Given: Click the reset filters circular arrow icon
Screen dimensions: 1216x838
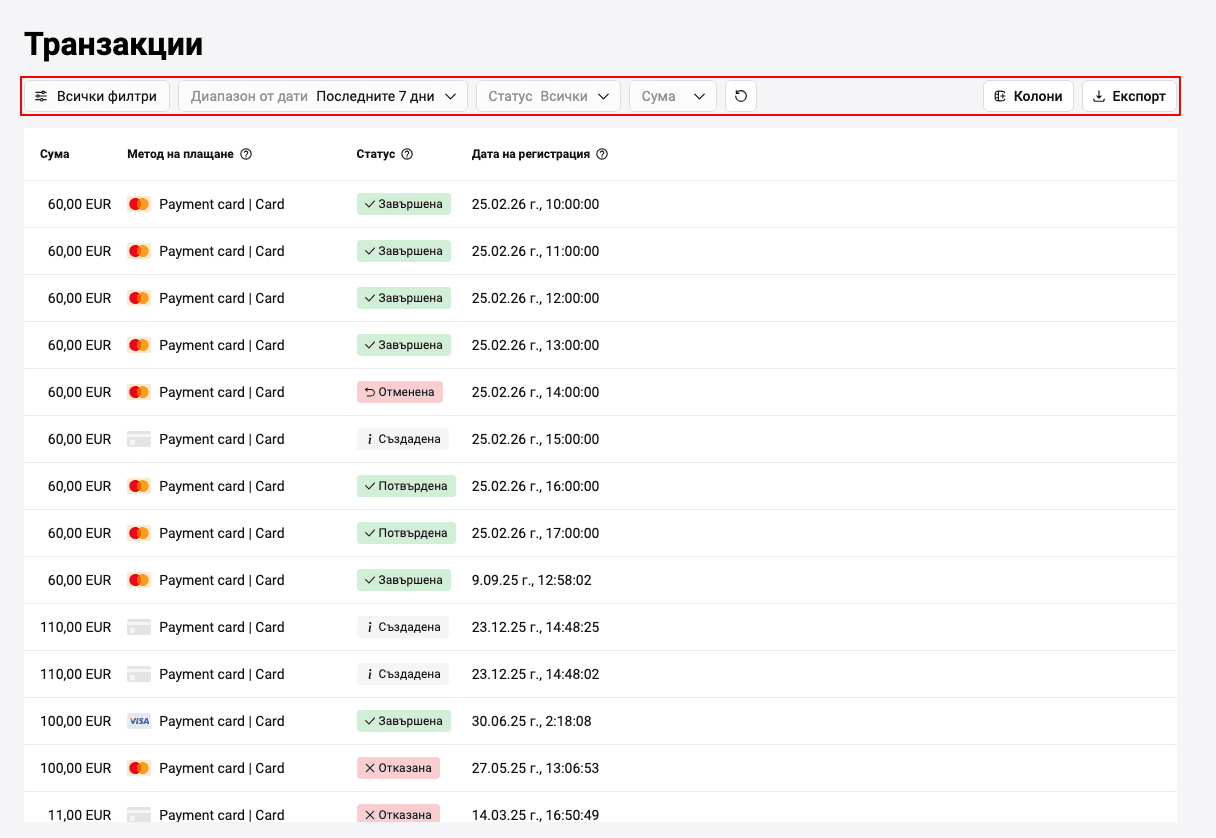Looking at the screenshot, I should coord(741,96).
